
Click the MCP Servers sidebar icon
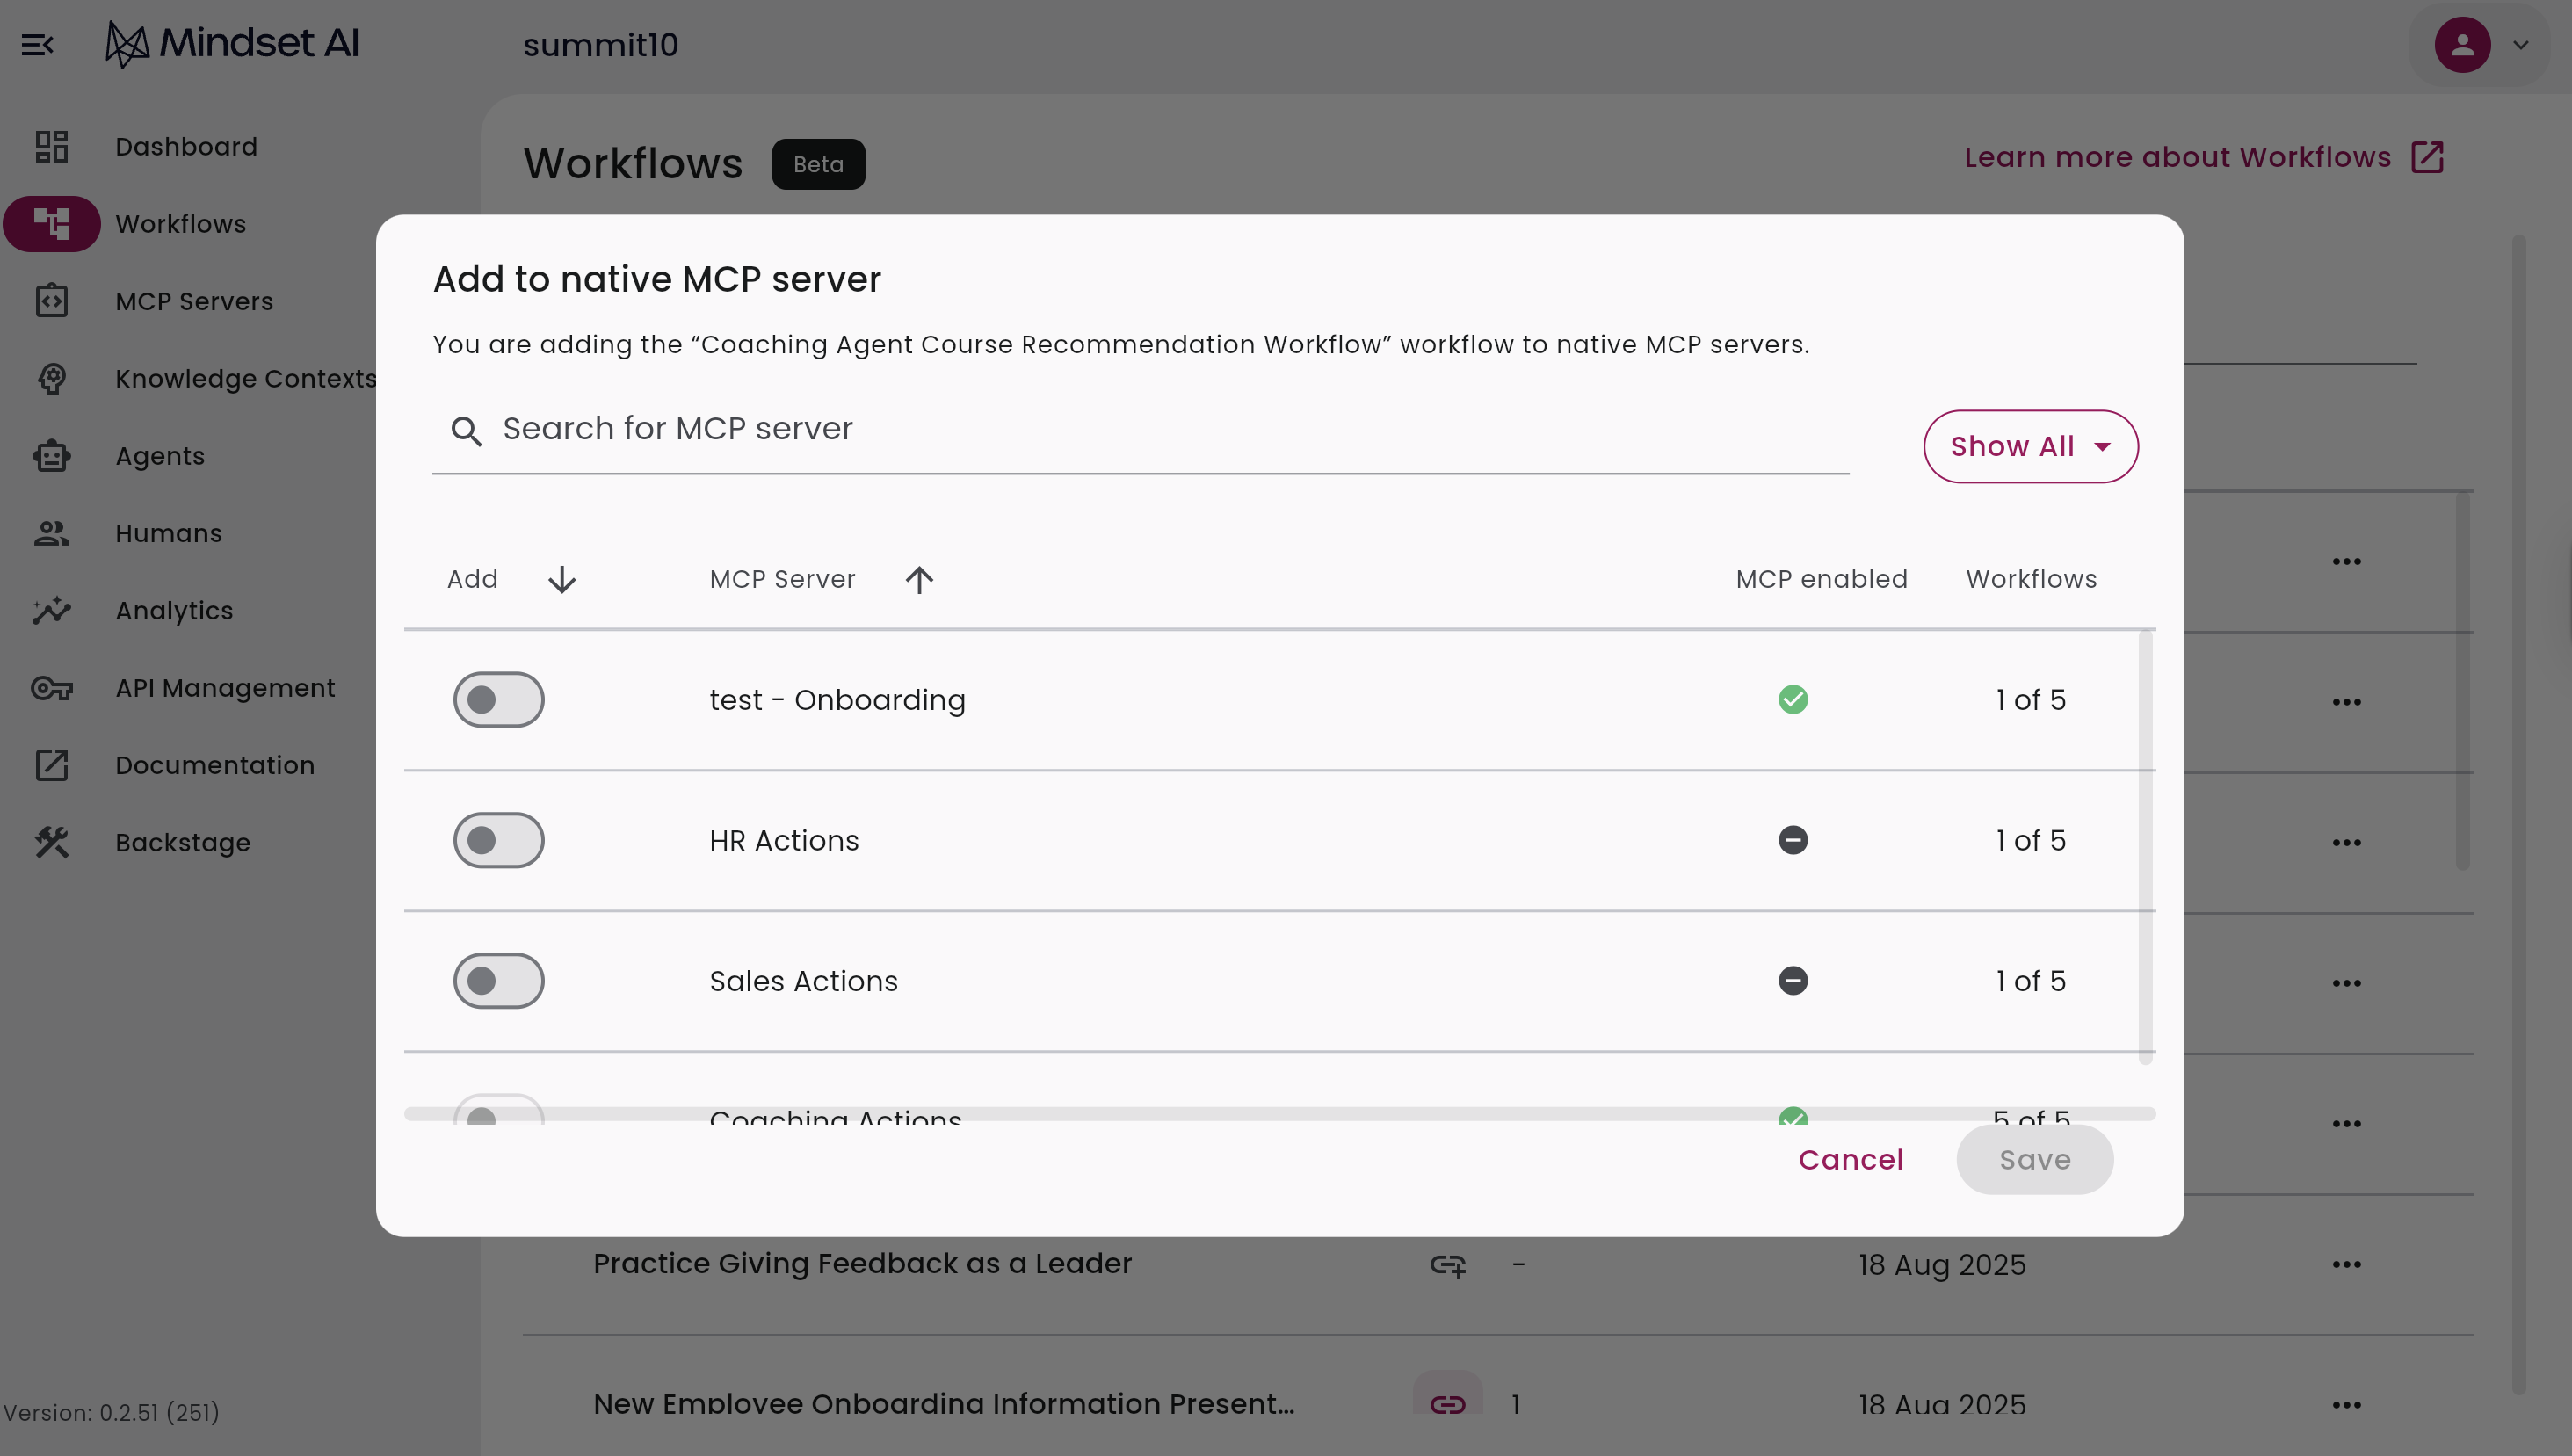(x=51, y=301)
